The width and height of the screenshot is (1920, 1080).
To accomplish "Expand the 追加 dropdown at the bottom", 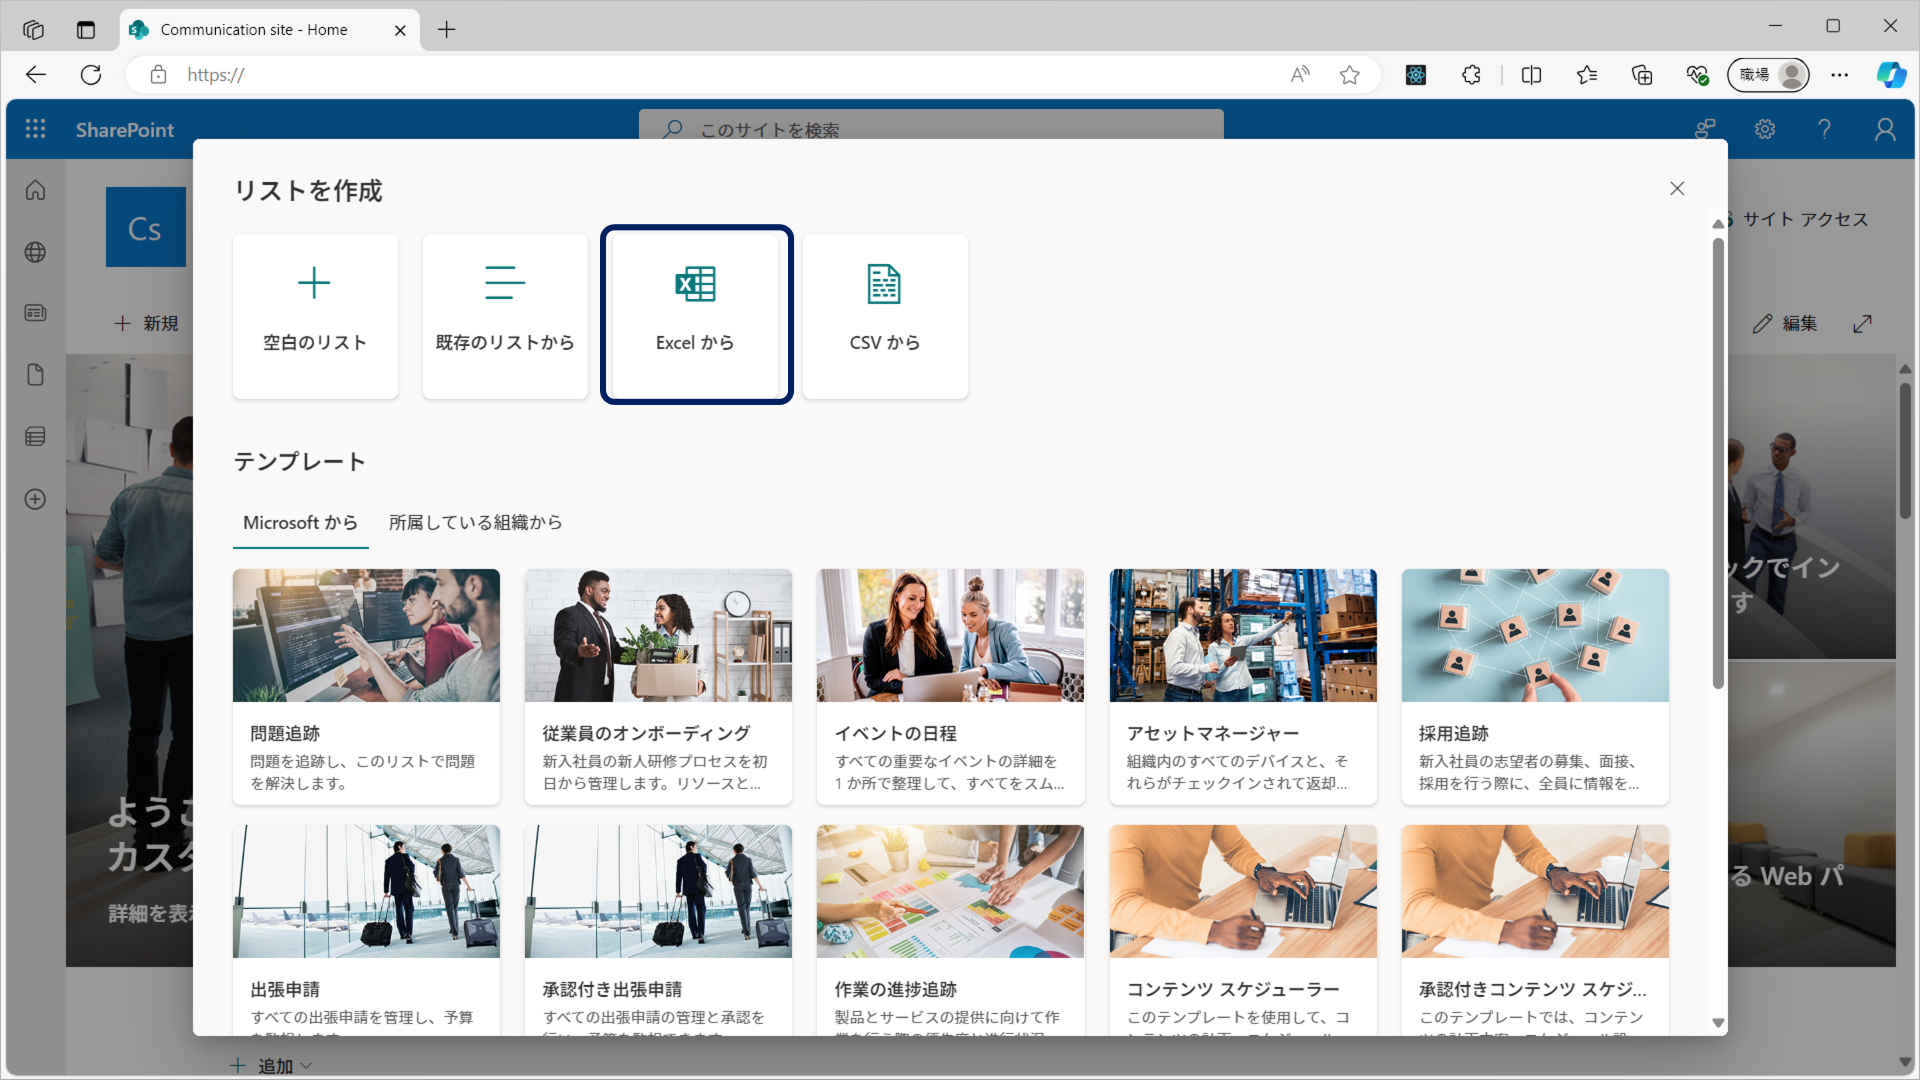I will 274,1066.
